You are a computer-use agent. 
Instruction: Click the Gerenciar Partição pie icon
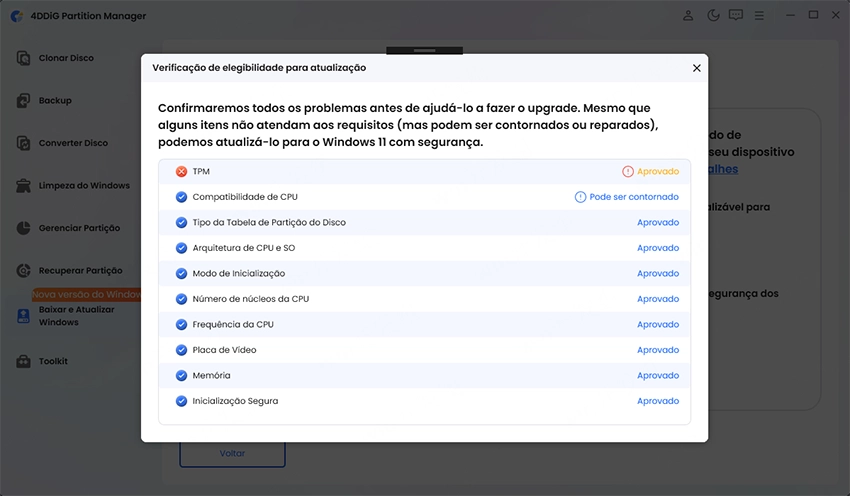[x=23, y=228]
